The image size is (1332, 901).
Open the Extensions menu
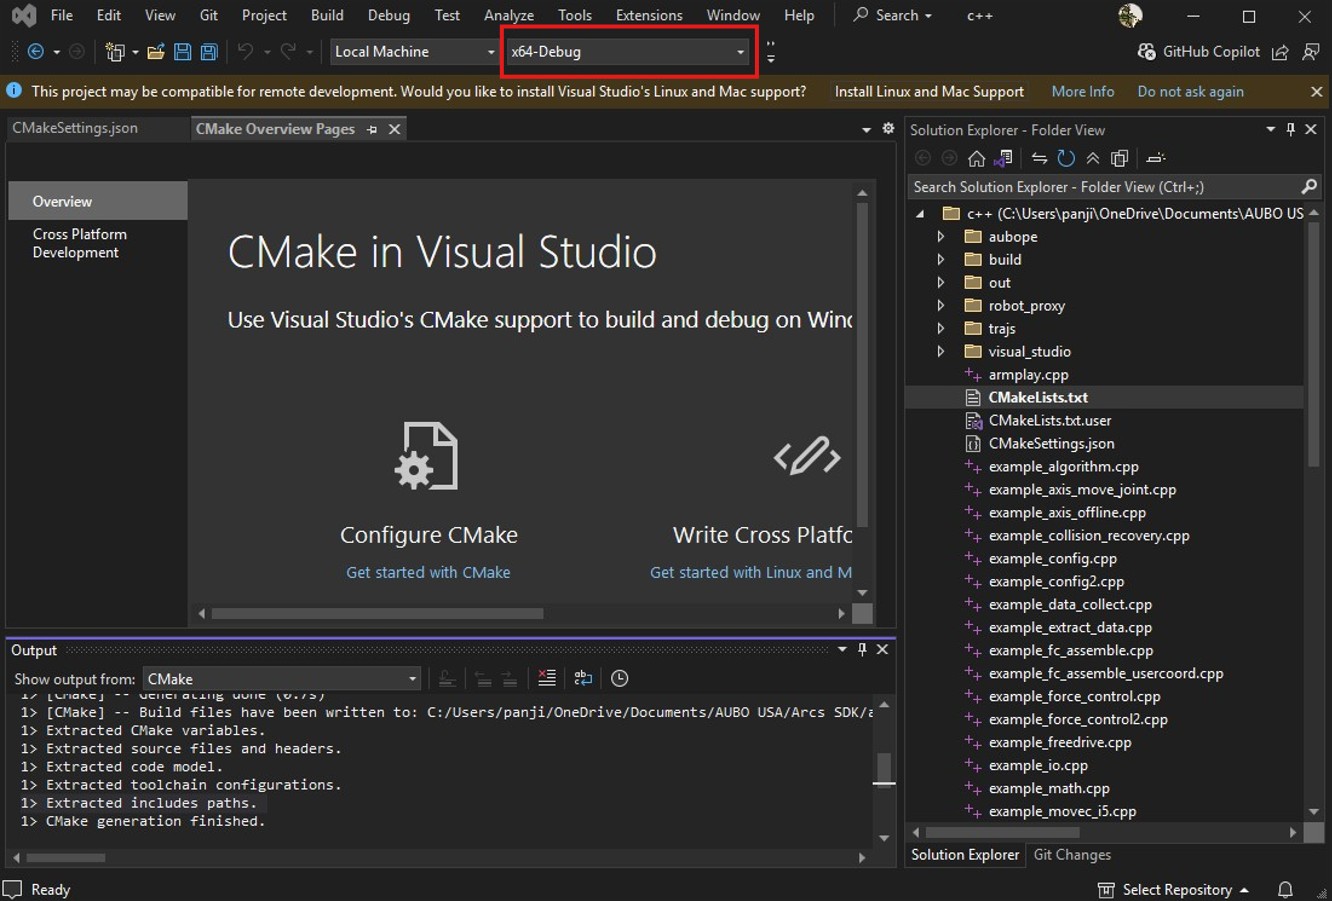(649, 15)
